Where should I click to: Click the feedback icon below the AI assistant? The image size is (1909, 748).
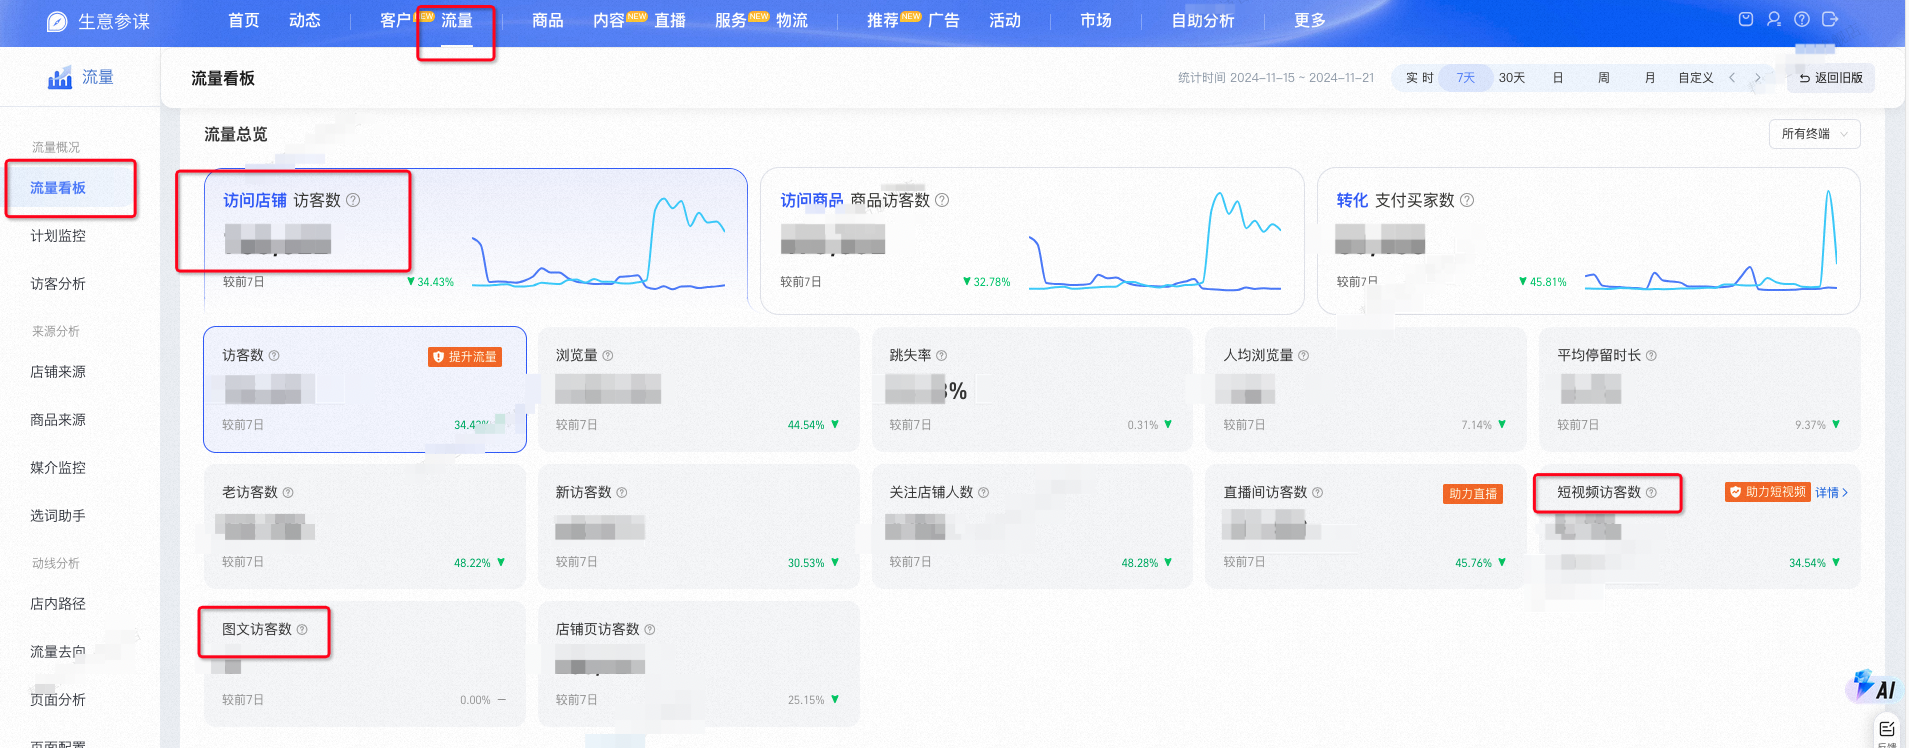pyautogui.click(x=1887, y=729)
